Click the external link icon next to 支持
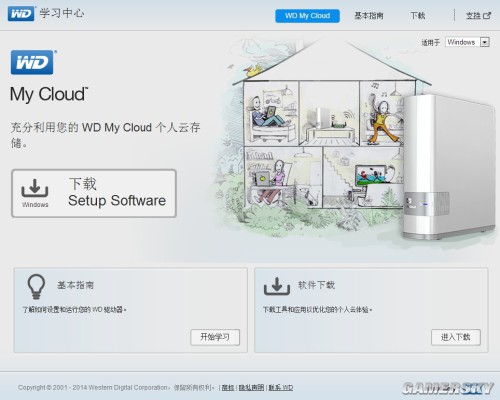The height and width of the screenshot is (400, 500). (487, 15)
